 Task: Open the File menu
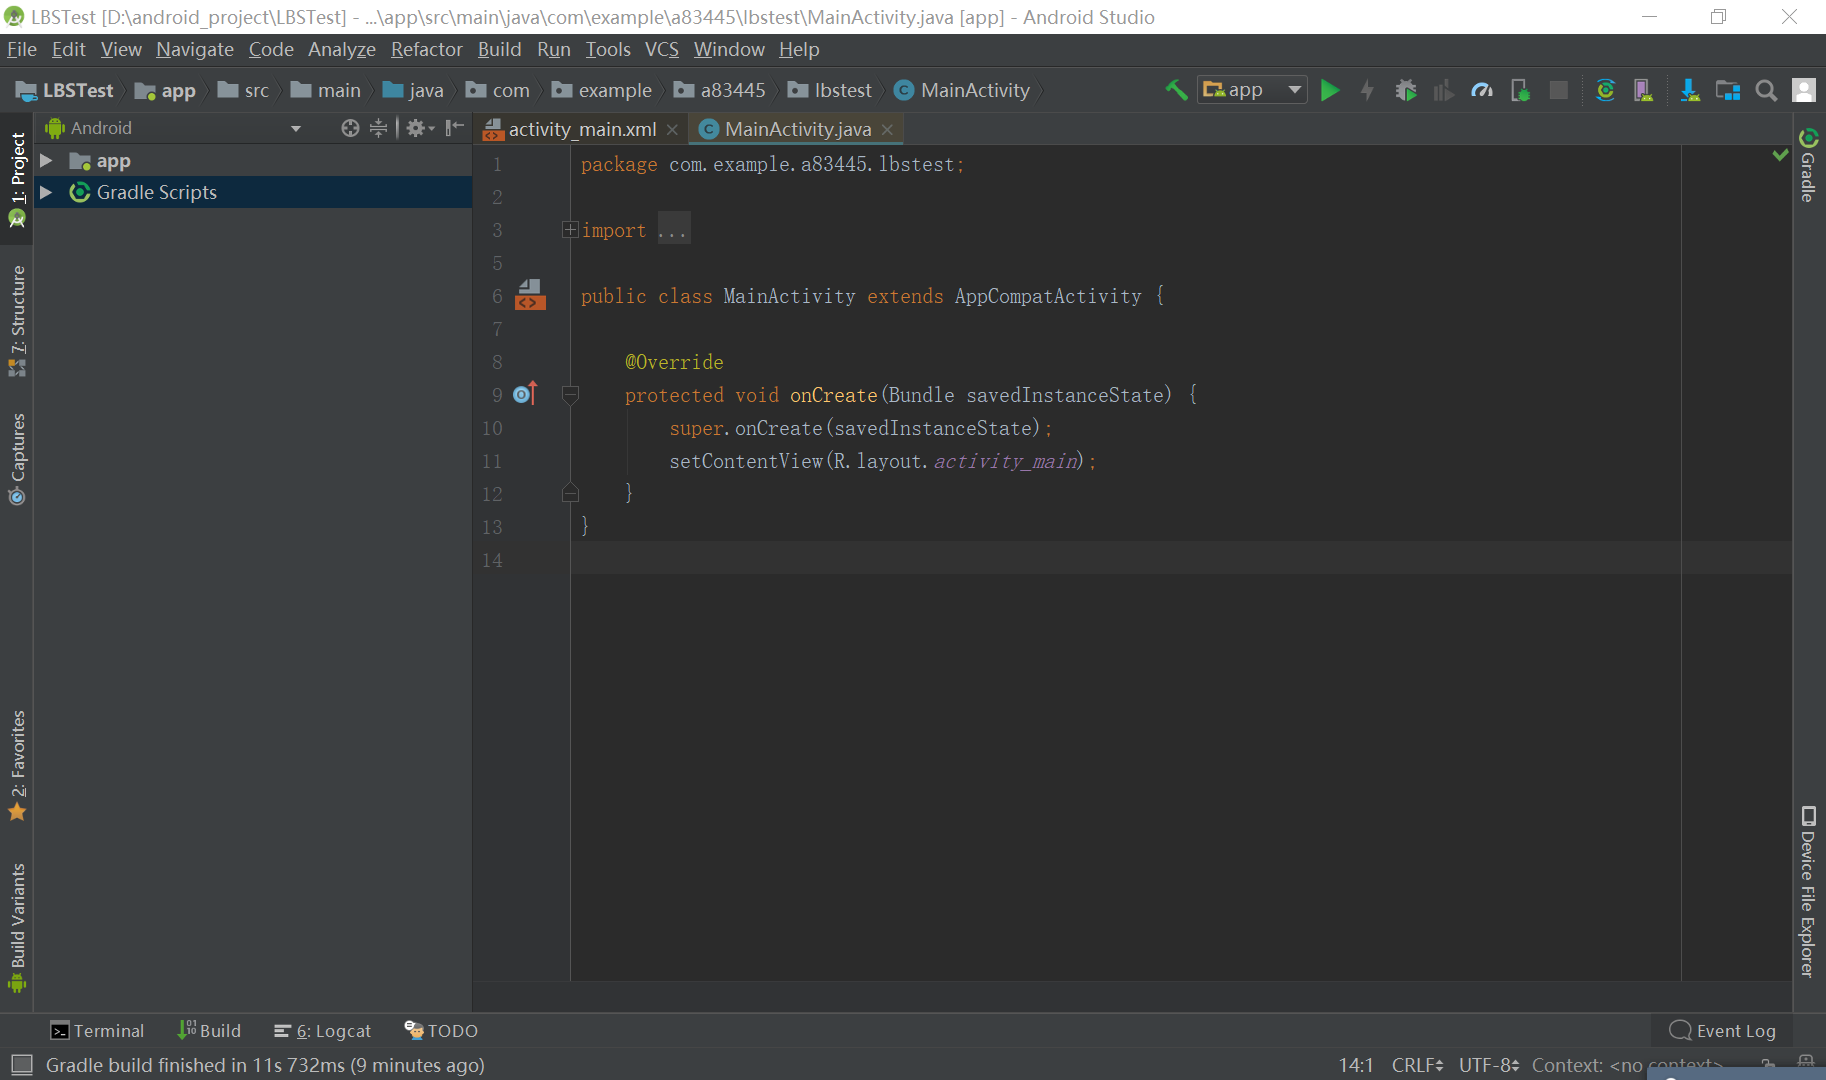click(x=22, y=49)
